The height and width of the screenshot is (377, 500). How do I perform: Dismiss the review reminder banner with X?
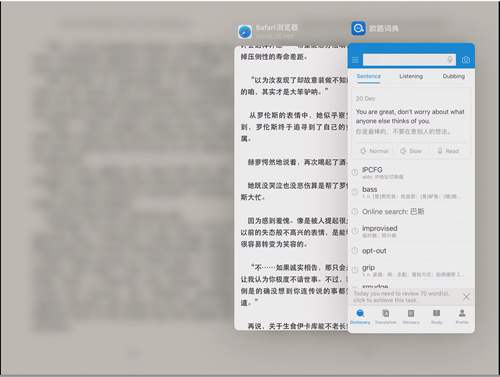pyautogui.click(x=466, y=296)
